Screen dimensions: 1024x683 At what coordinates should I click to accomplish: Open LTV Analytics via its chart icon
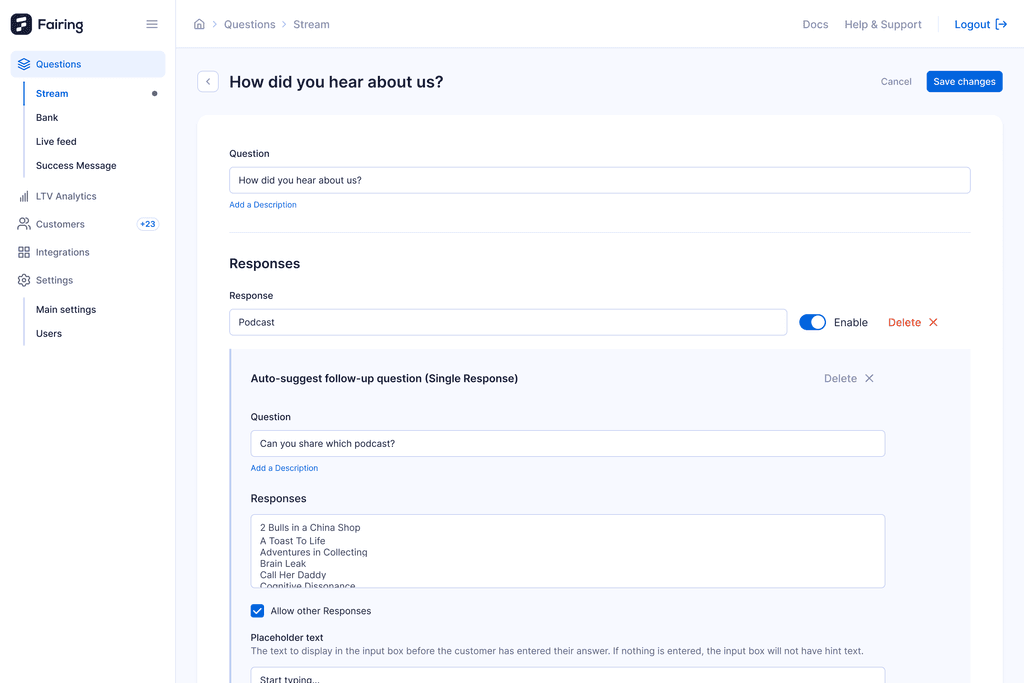coord(22,196)
